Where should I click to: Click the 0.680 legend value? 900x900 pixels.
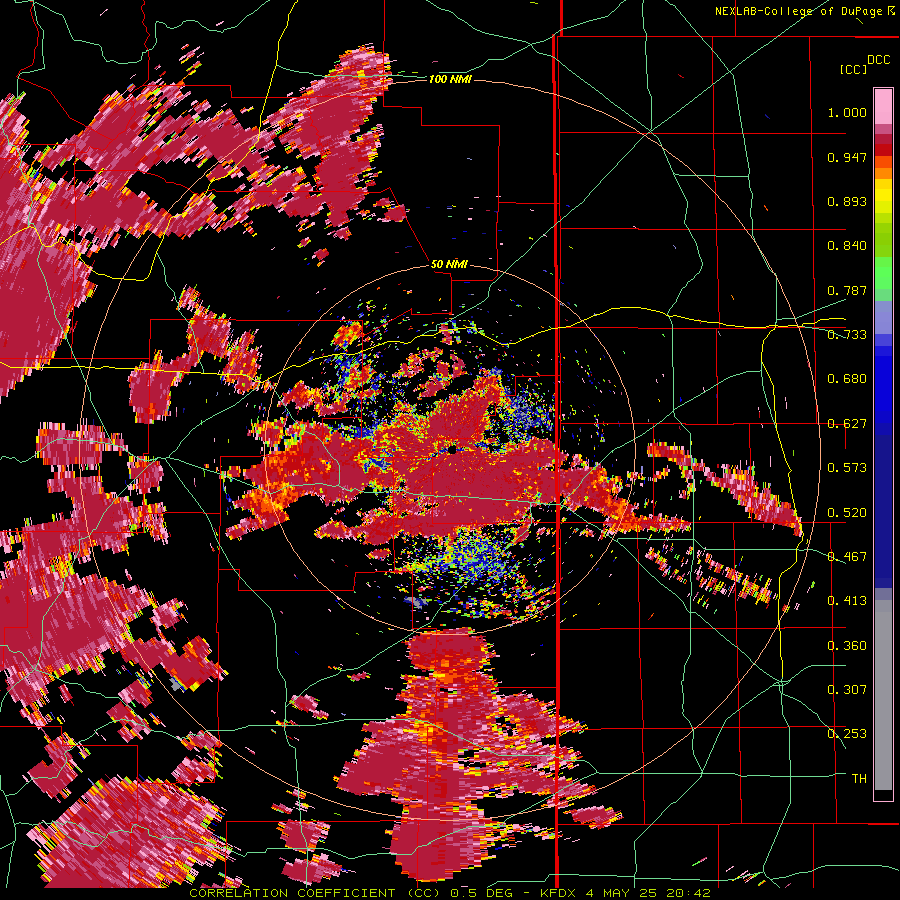coord(847,379)
